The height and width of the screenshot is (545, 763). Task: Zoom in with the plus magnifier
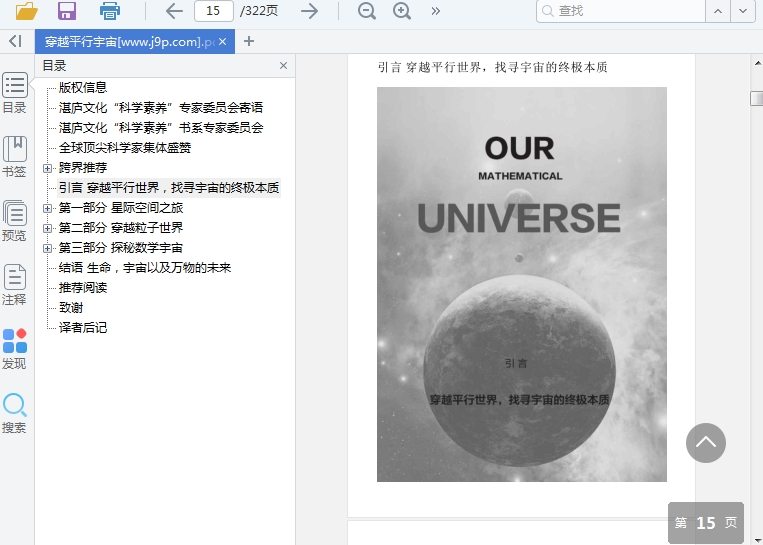(402, 11)
